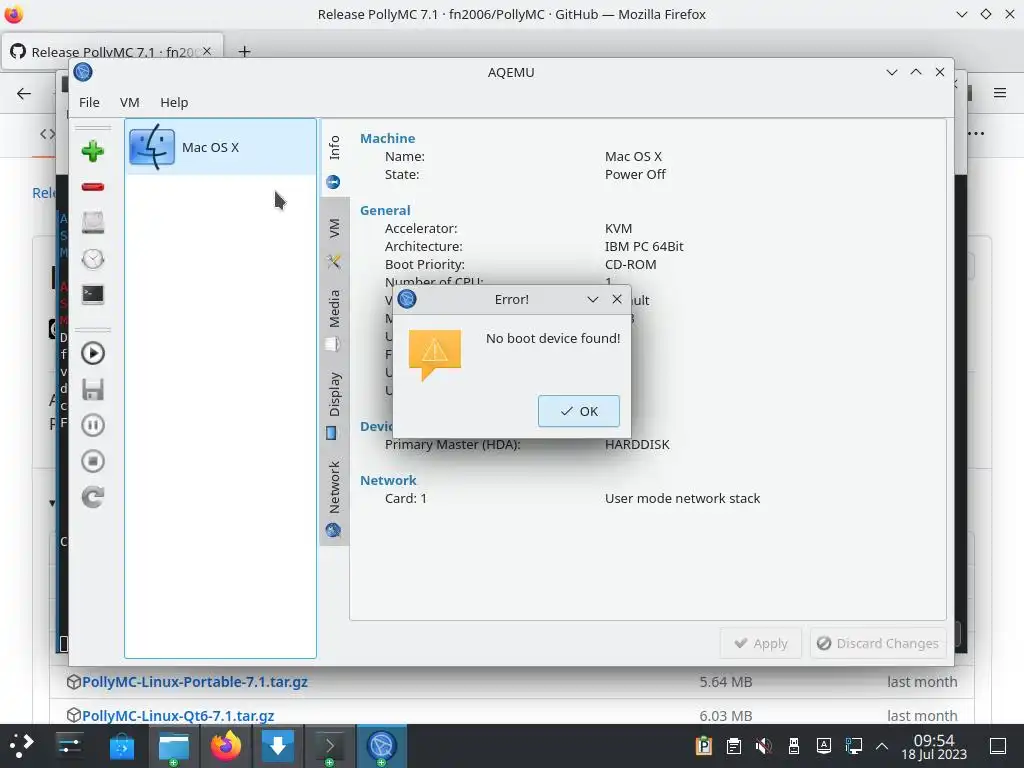Click the floppy save VM state icon
The width and height of the screenshot is (1024, 768).
click(x=93, y=390)
